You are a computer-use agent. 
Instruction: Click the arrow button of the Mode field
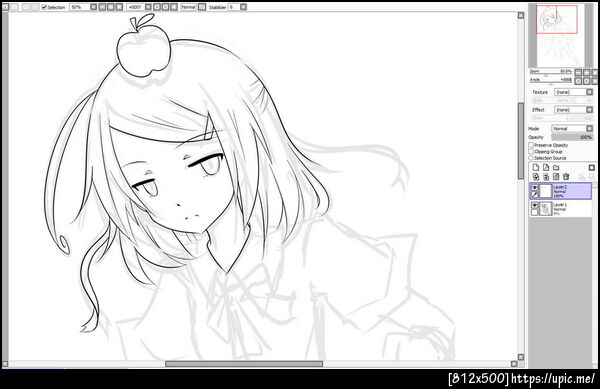590,129
